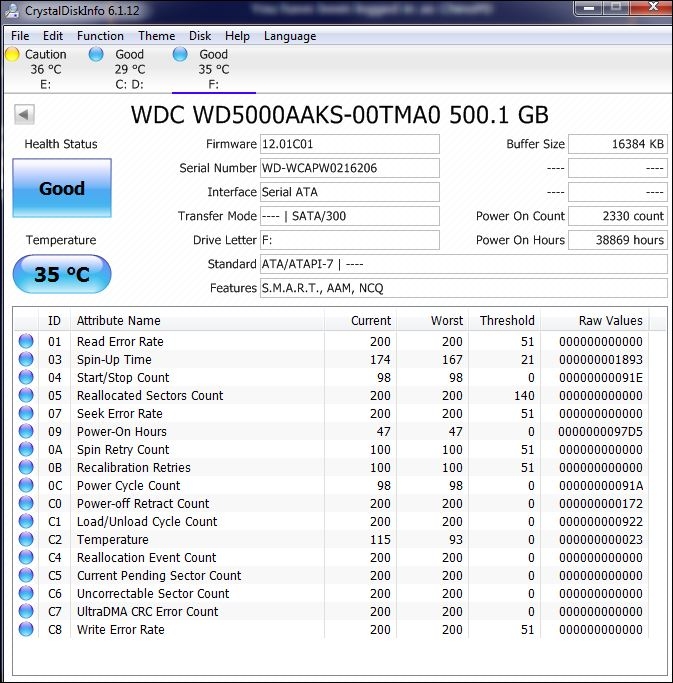Open the File menu
The height and width of the screenshot is (683, 673).
click(x=20, y=36)
